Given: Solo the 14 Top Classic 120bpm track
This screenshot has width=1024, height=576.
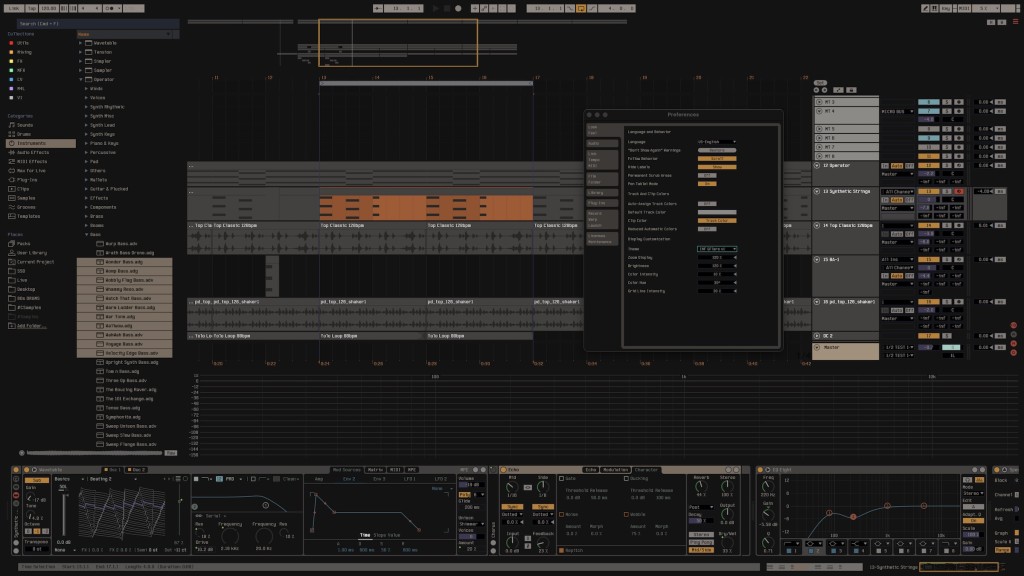Looking at the screenshot, I should pyautogui.click(x=945, y=226).
